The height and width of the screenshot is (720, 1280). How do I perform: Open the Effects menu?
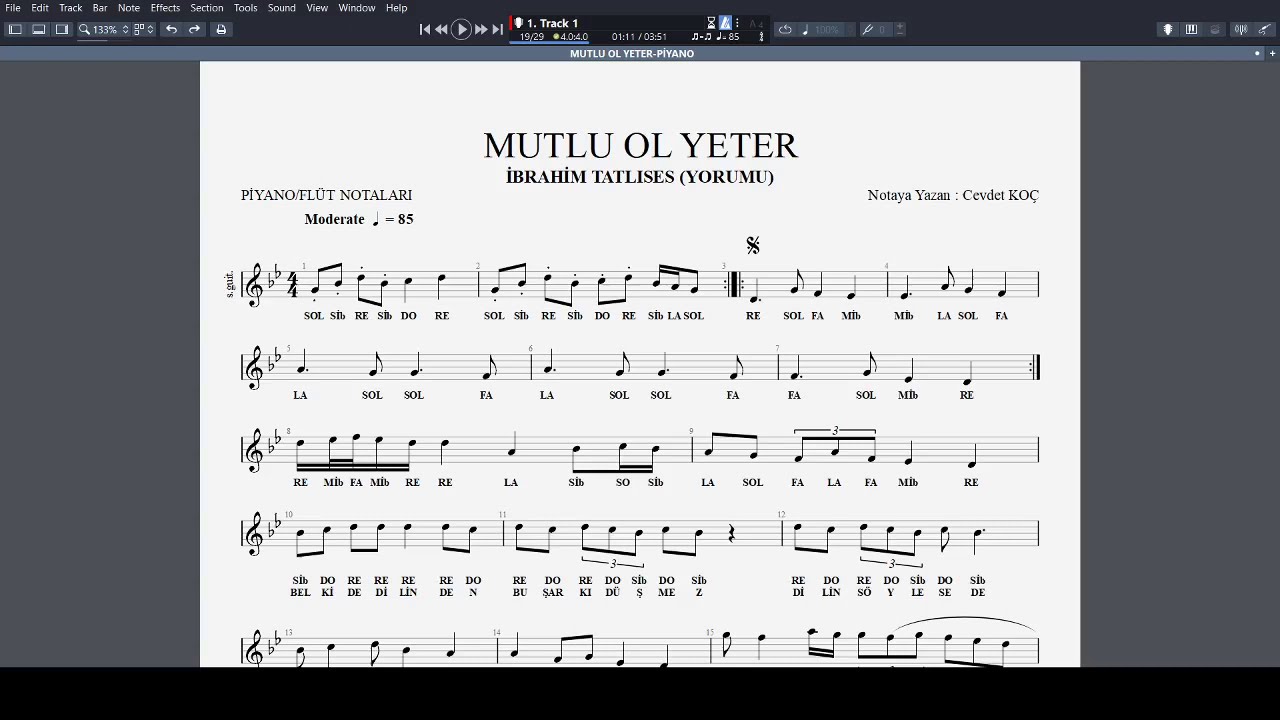(165, 8)
